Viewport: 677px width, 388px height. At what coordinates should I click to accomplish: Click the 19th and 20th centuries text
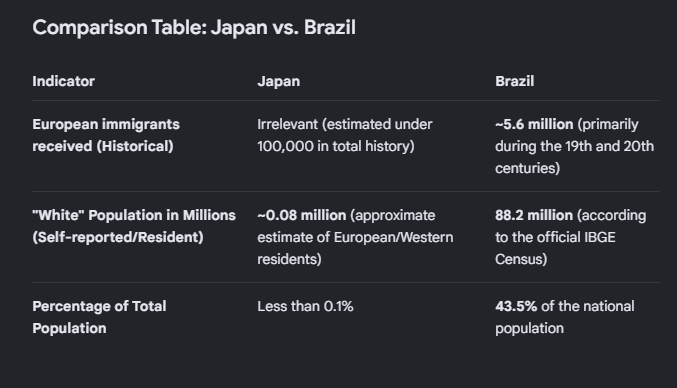point(574,157)
